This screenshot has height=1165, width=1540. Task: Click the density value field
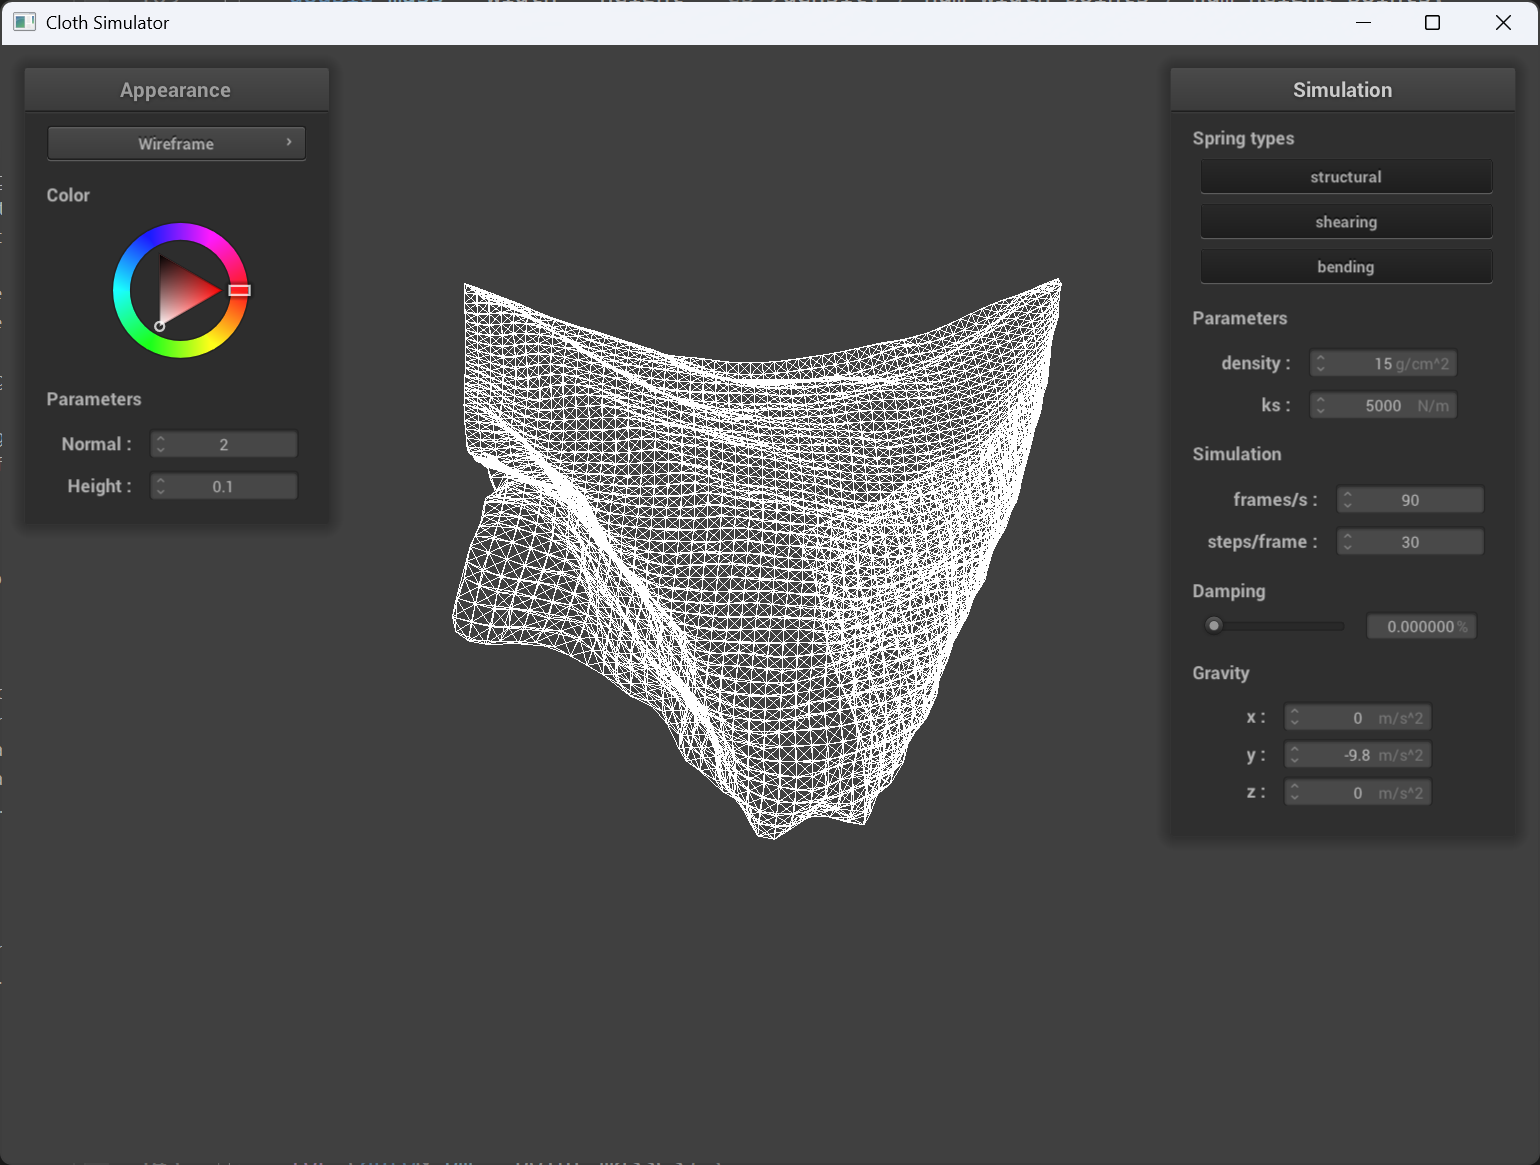coord(1383,363)
